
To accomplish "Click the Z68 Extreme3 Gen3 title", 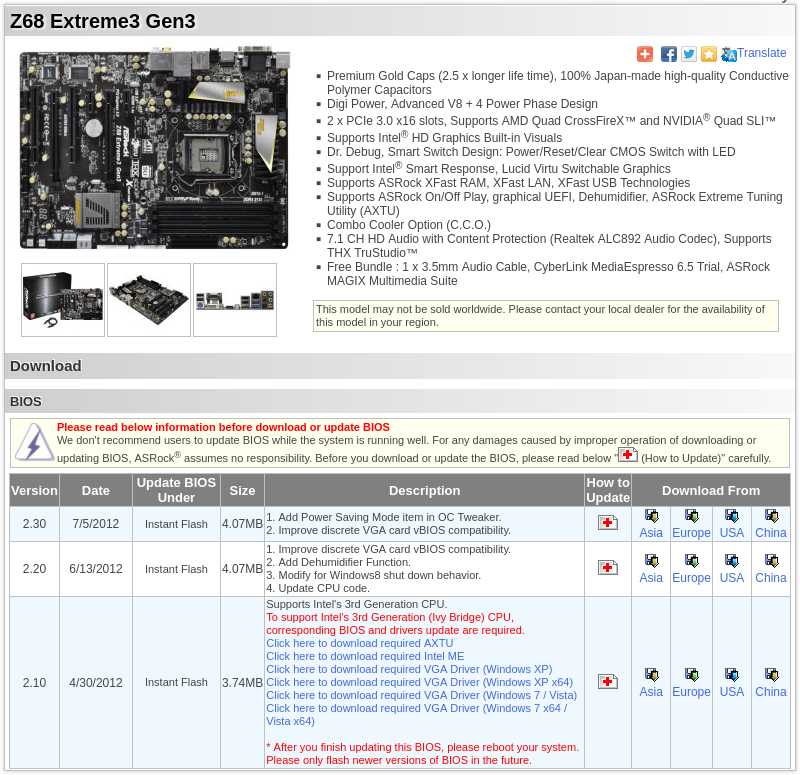I will (103, 21).
